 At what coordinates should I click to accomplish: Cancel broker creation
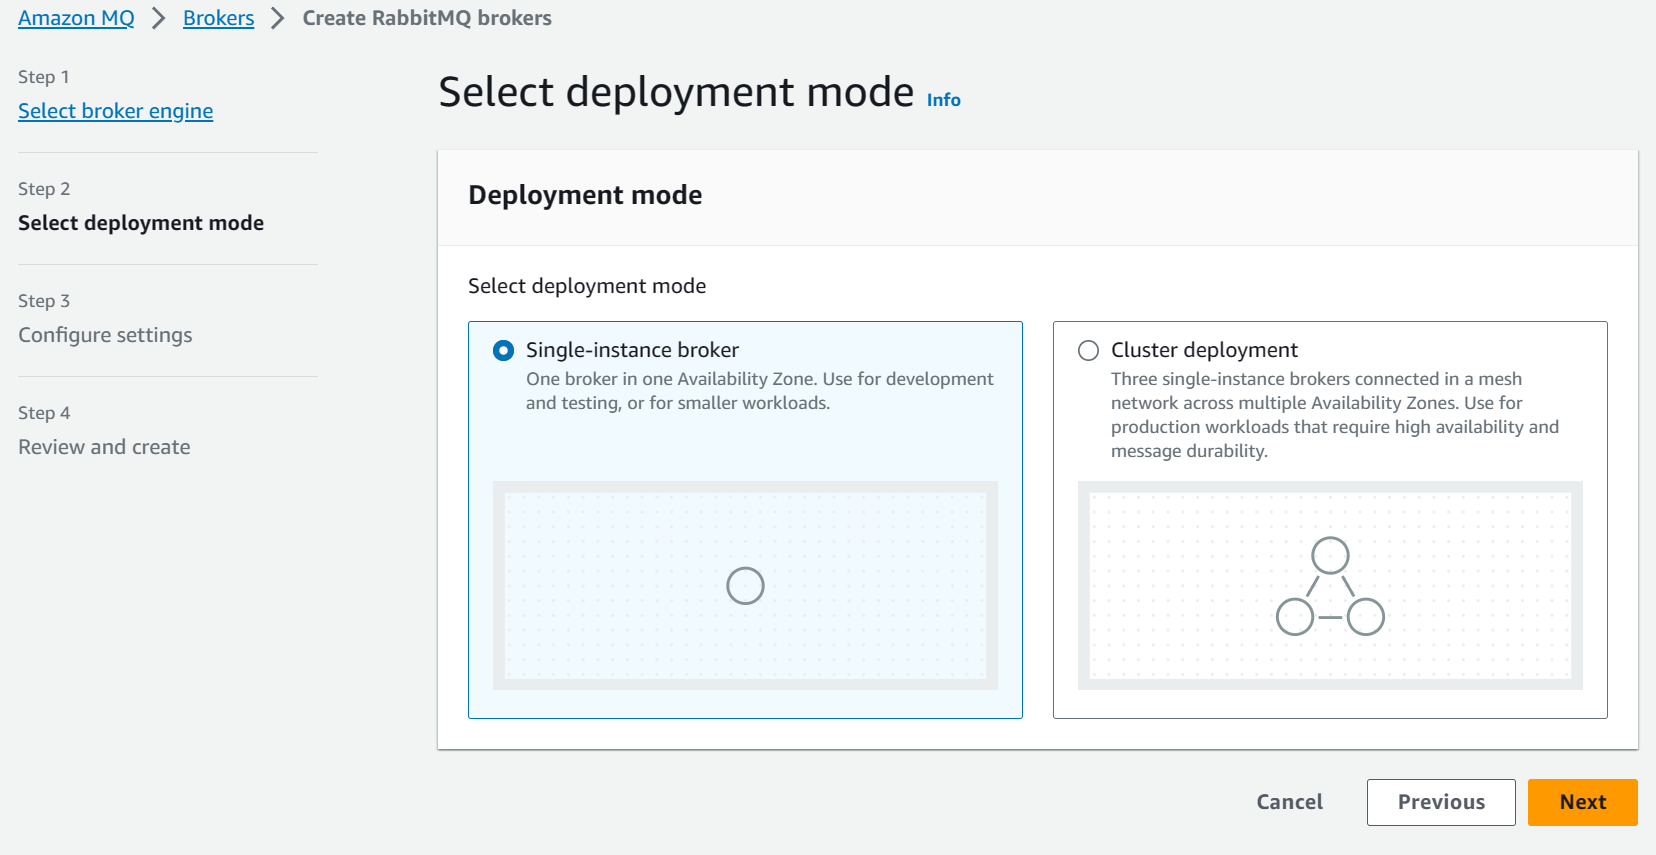pyautogui.click(x=1289, y=802)
